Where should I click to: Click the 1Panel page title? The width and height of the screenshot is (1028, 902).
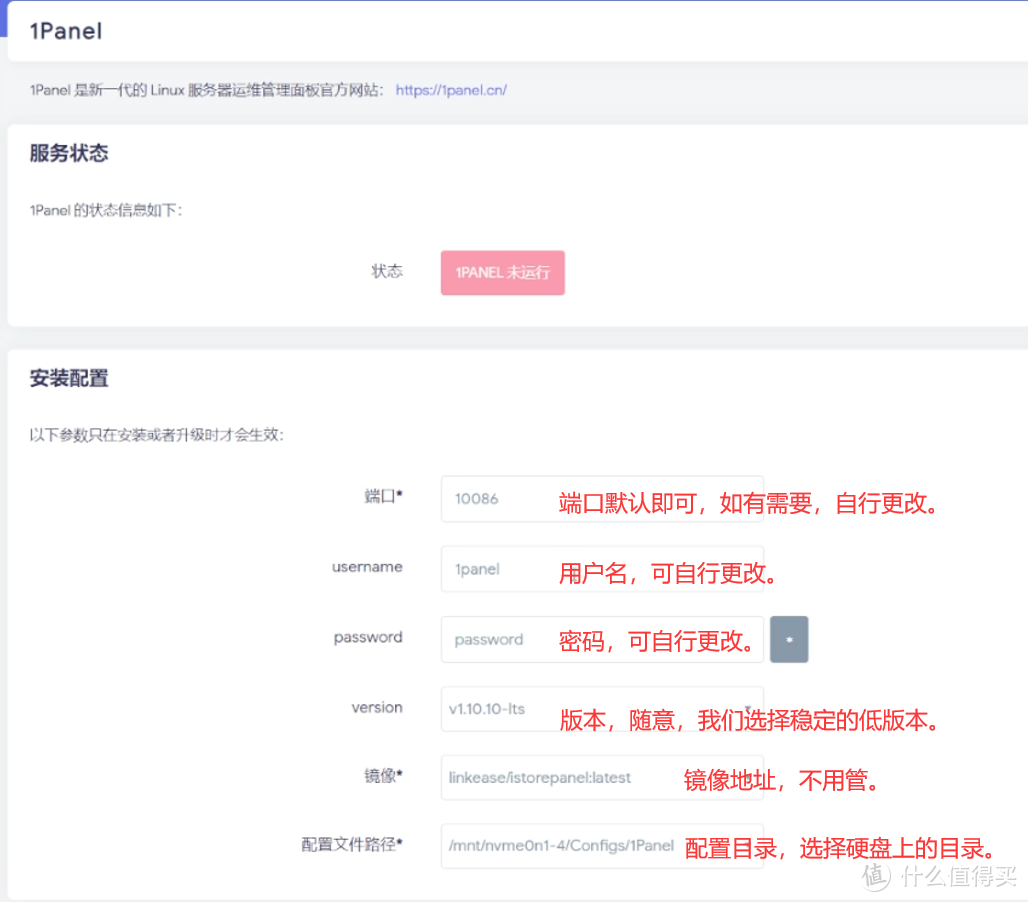coord(64,31)
